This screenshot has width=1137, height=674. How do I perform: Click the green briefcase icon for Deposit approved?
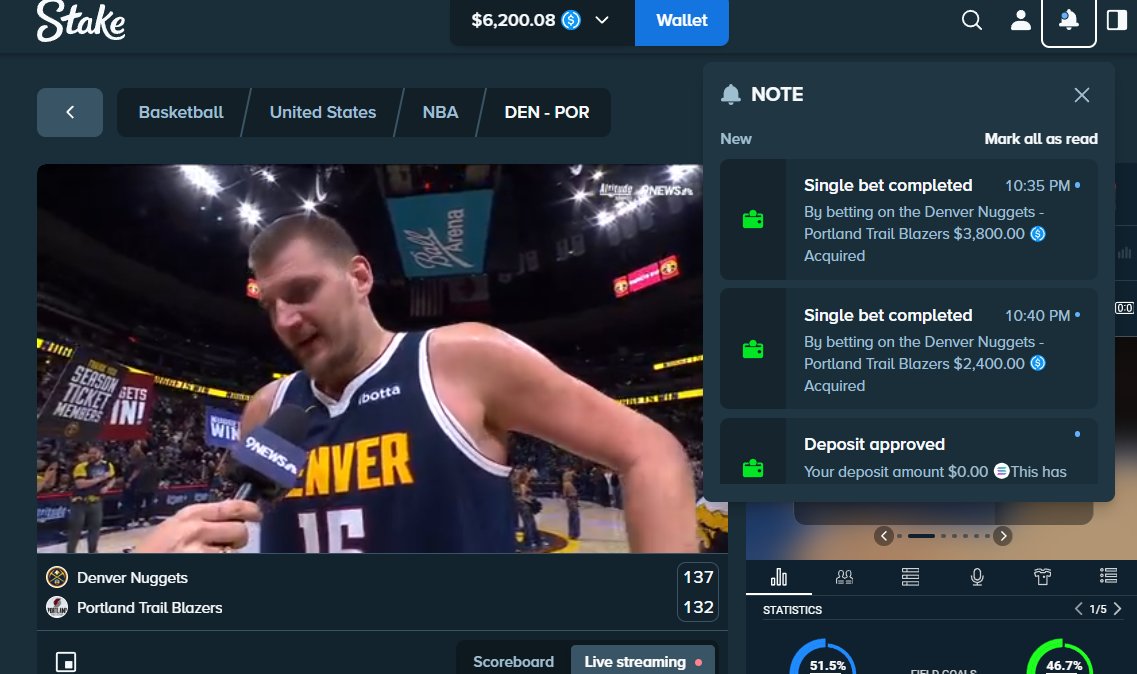[753, 468]
